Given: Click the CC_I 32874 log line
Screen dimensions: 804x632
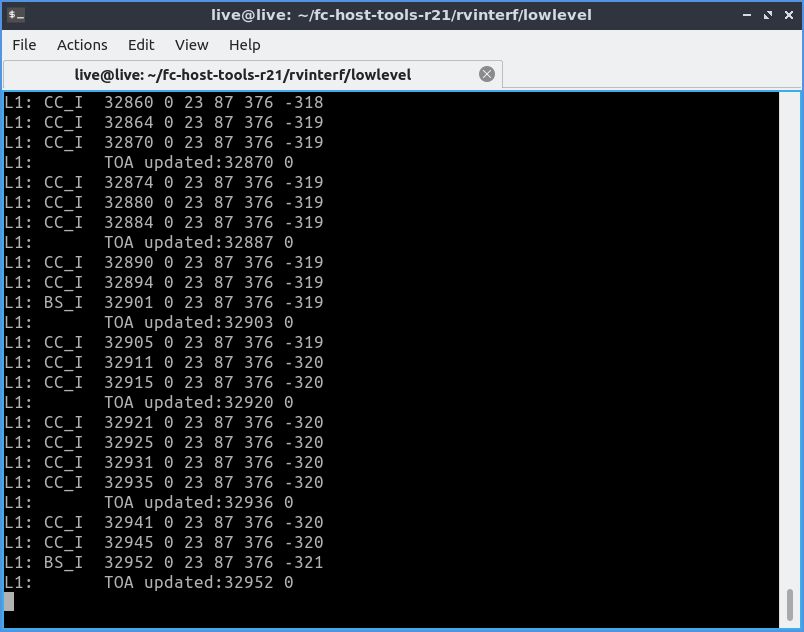Looking at the screenshot, I should click(164, 182).
